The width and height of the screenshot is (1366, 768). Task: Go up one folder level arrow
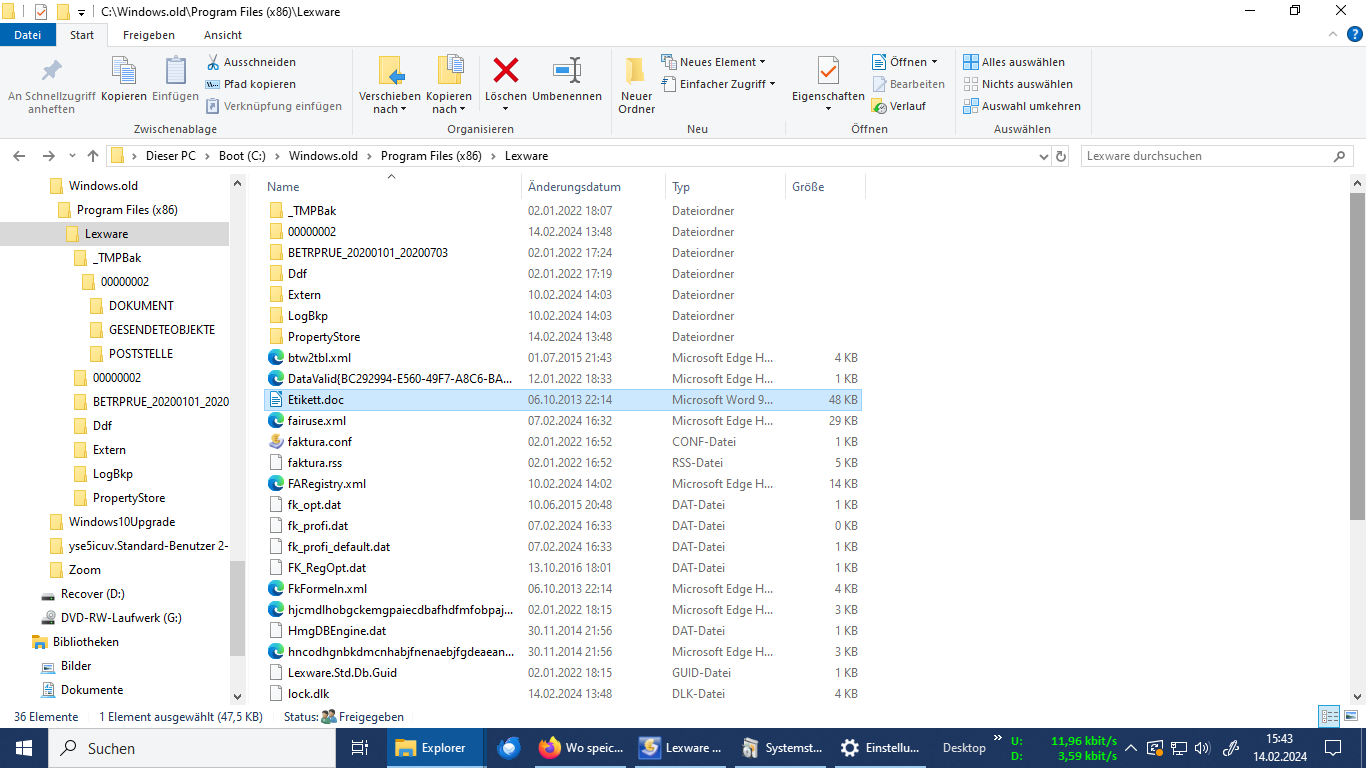[93, 156]
